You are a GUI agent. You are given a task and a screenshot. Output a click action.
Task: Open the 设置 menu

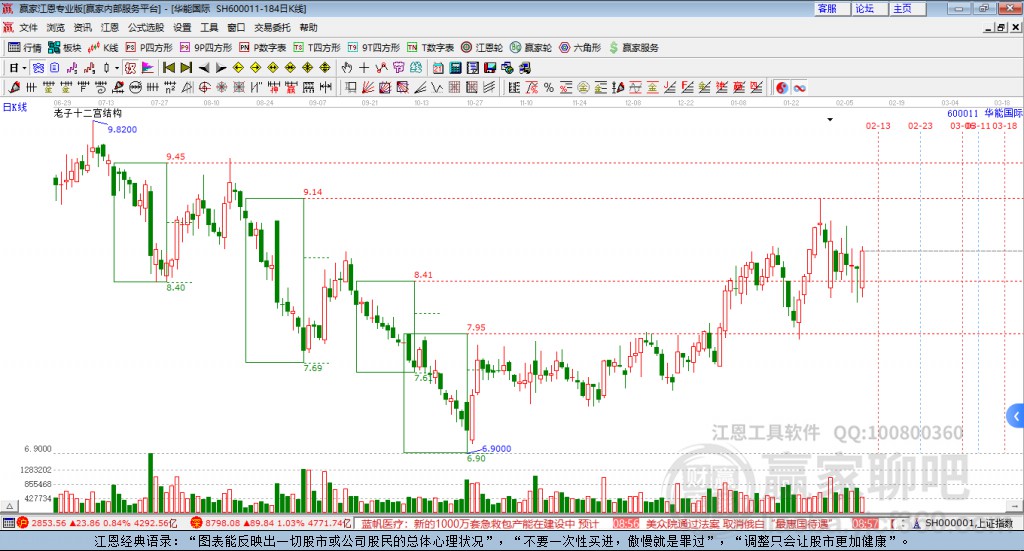click(182, 27)
